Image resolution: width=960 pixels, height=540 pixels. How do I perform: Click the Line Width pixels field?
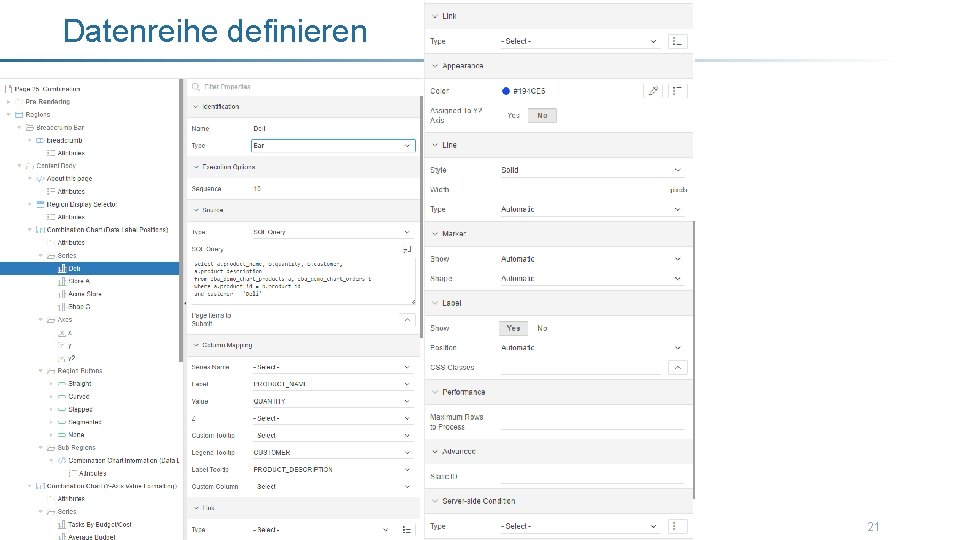pyautogui.click(x=584, y=190)
